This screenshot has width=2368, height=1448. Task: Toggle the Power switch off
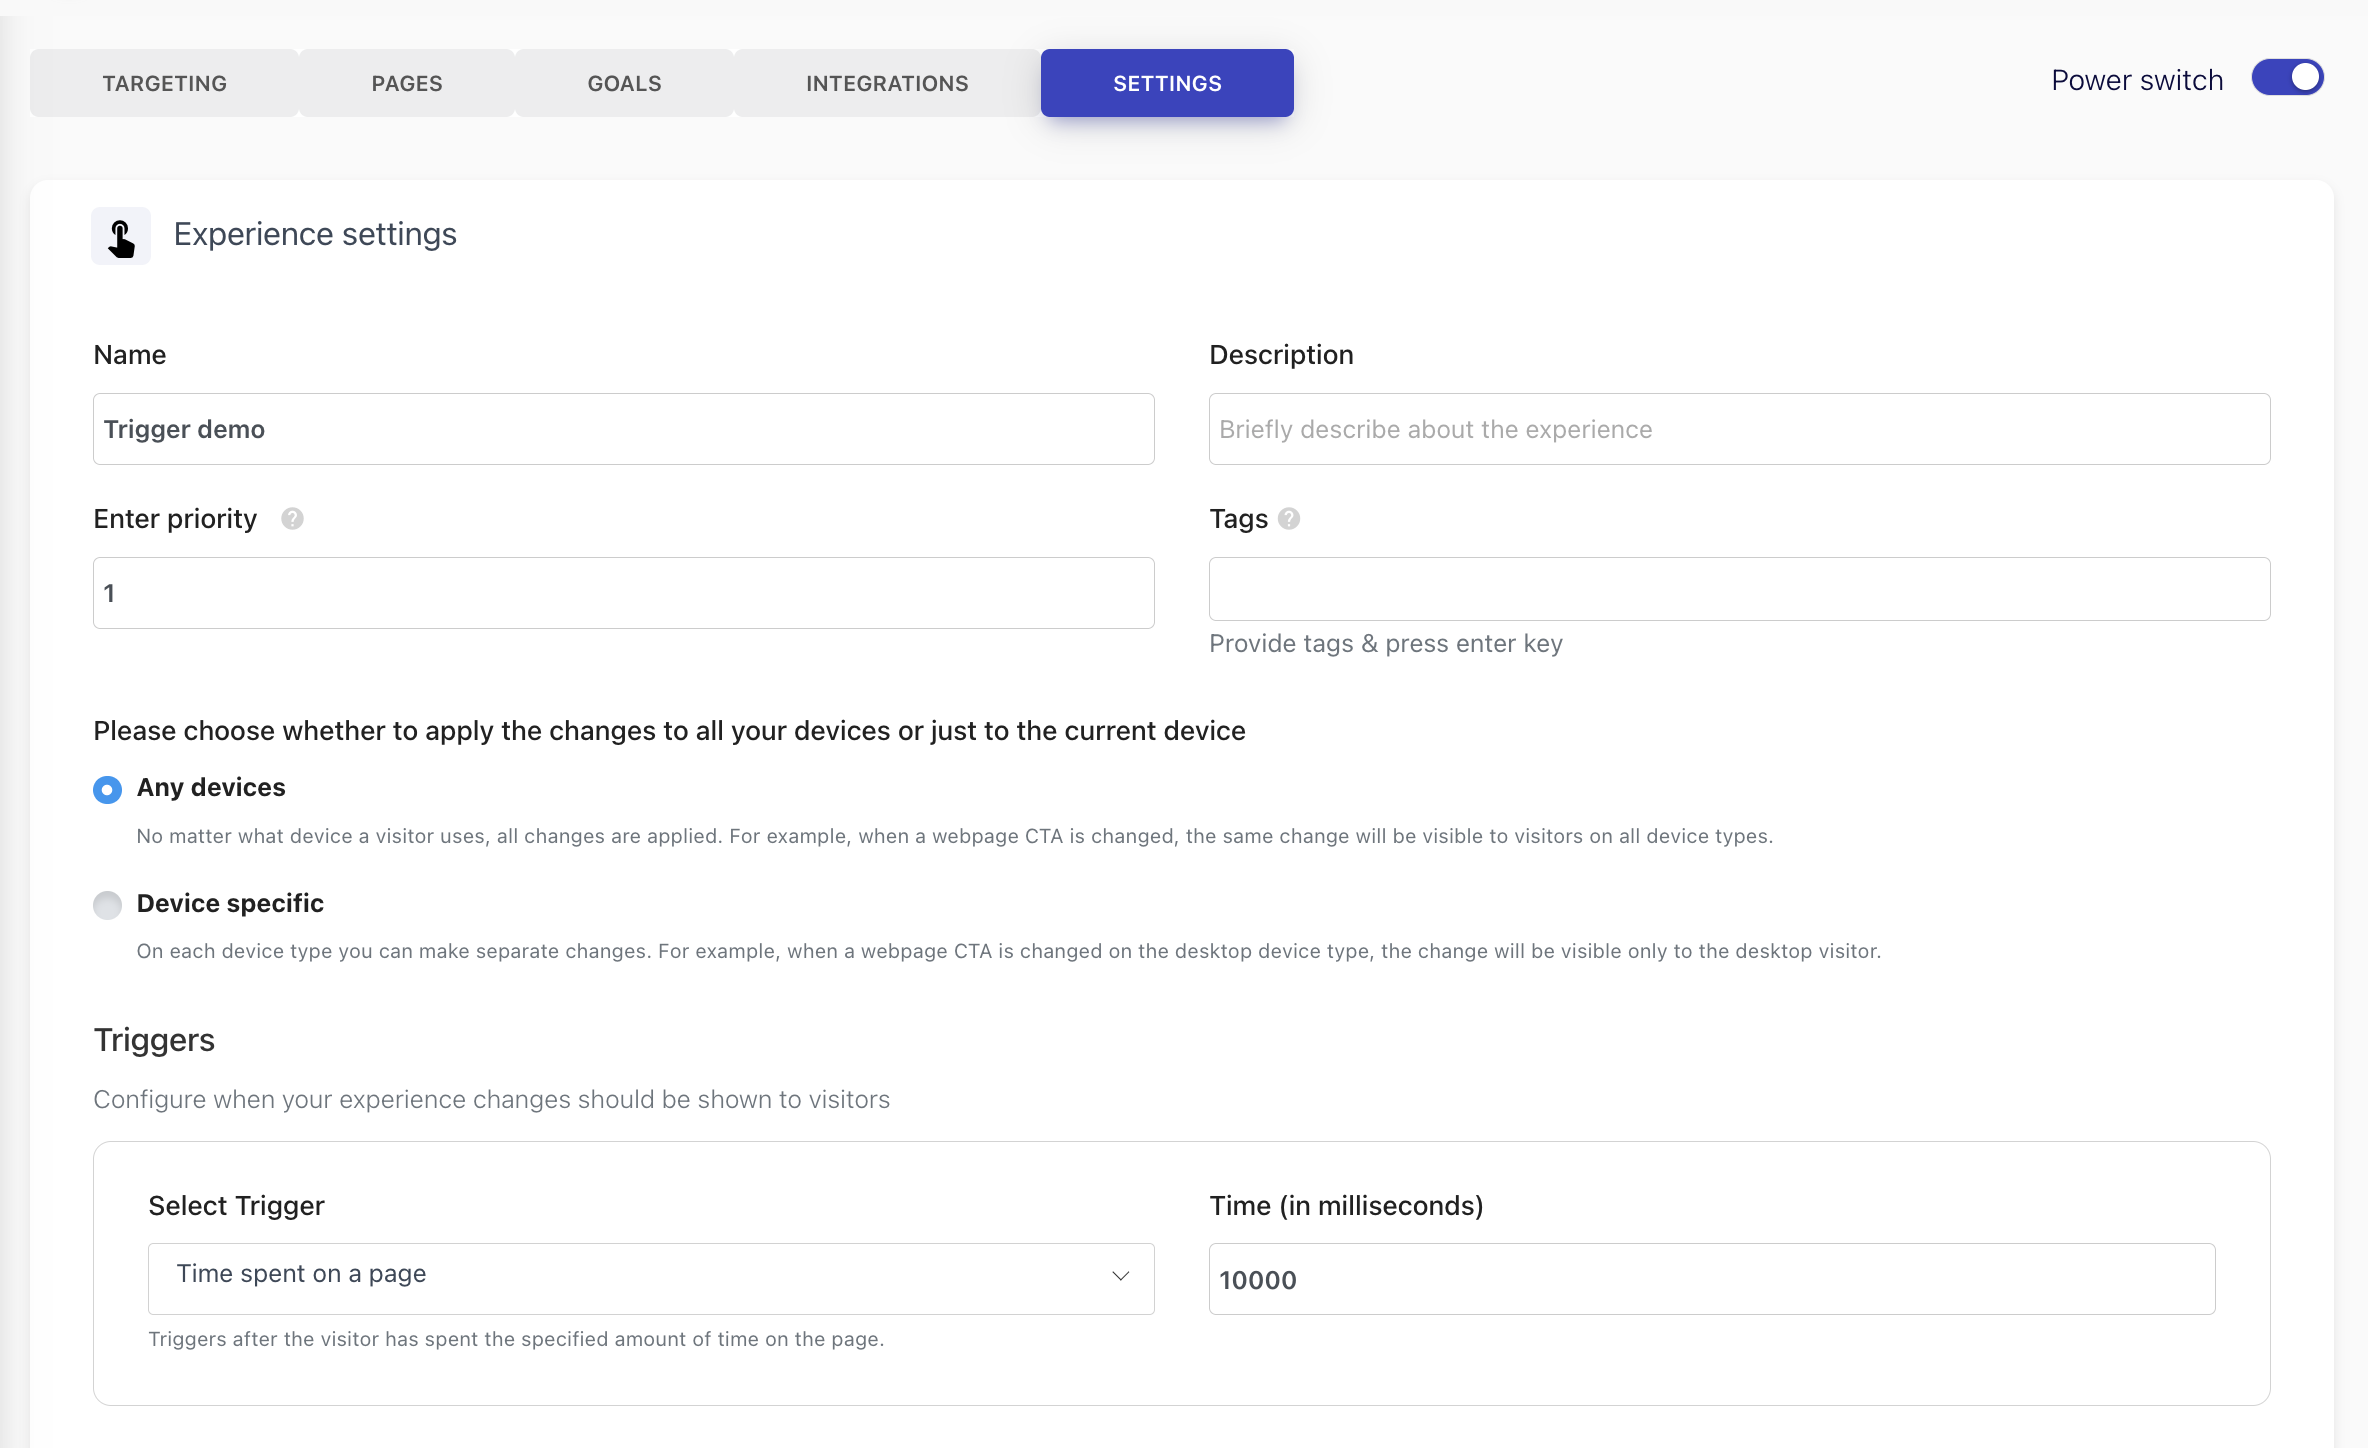(2287, 78)
